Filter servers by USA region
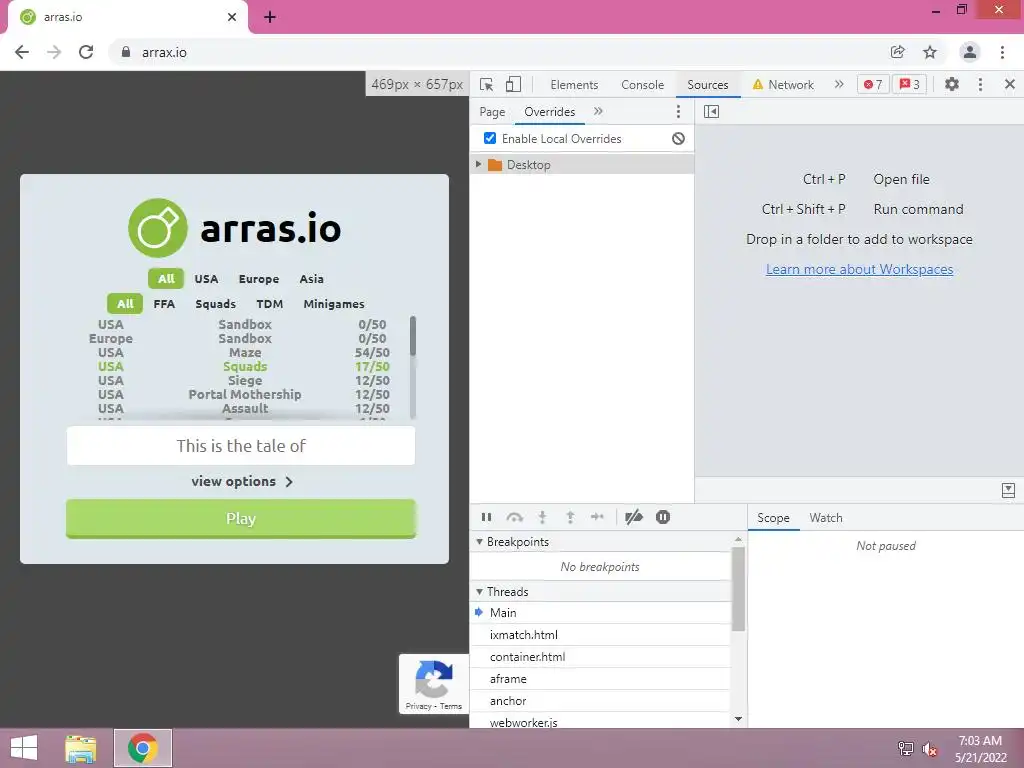The width and height of the screenshot is (1024, 768). [206, 279]
